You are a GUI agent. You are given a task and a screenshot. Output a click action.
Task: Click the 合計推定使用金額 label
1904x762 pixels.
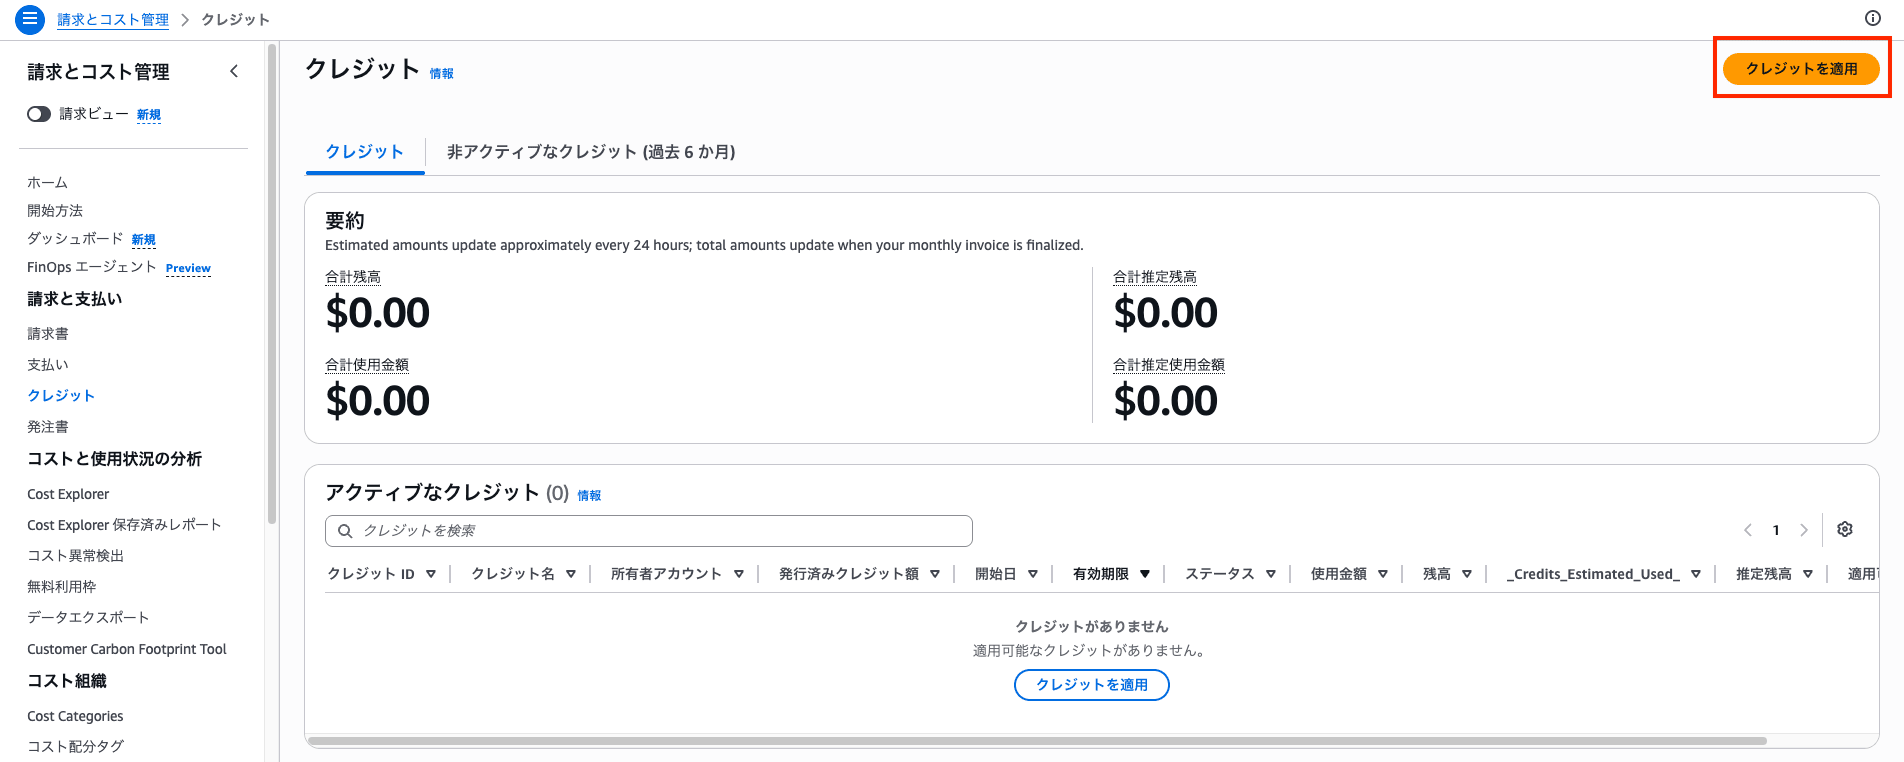[x=1169, y=365]
